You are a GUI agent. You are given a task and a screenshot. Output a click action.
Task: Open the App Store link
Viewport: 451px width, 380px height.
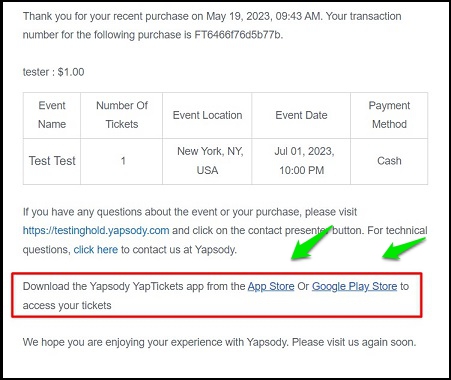271,286
